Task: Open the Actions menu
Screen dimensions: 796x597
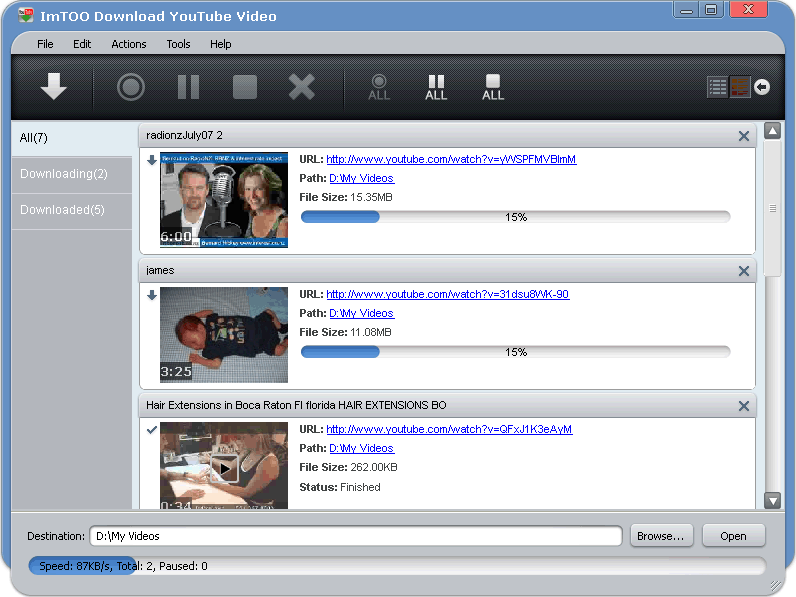Action: point(129,44)
